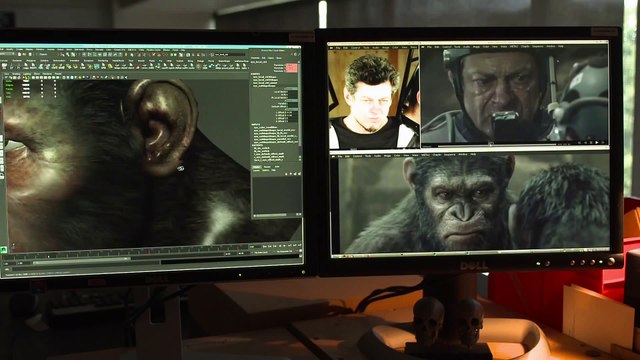The width and height of the screenshot is (640, 360).
Task: Open the Shading menu in Maya's viewport panel
Action: [16, 74]
